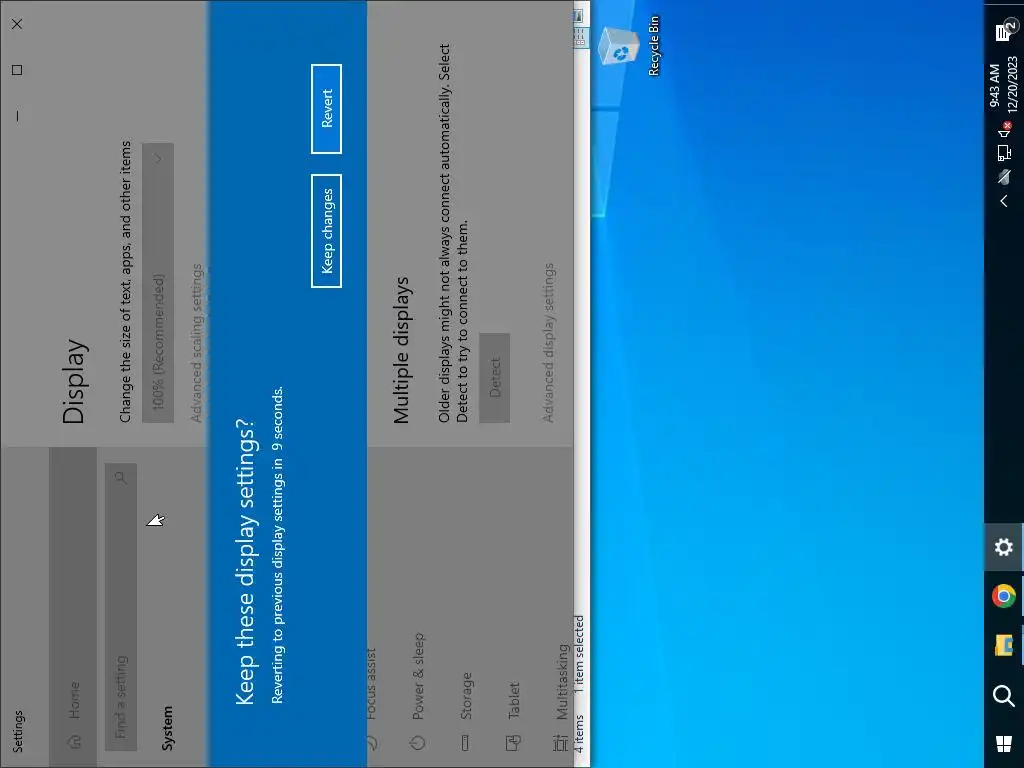Click the taskbar Search magnifier icon

point(1004,696)
